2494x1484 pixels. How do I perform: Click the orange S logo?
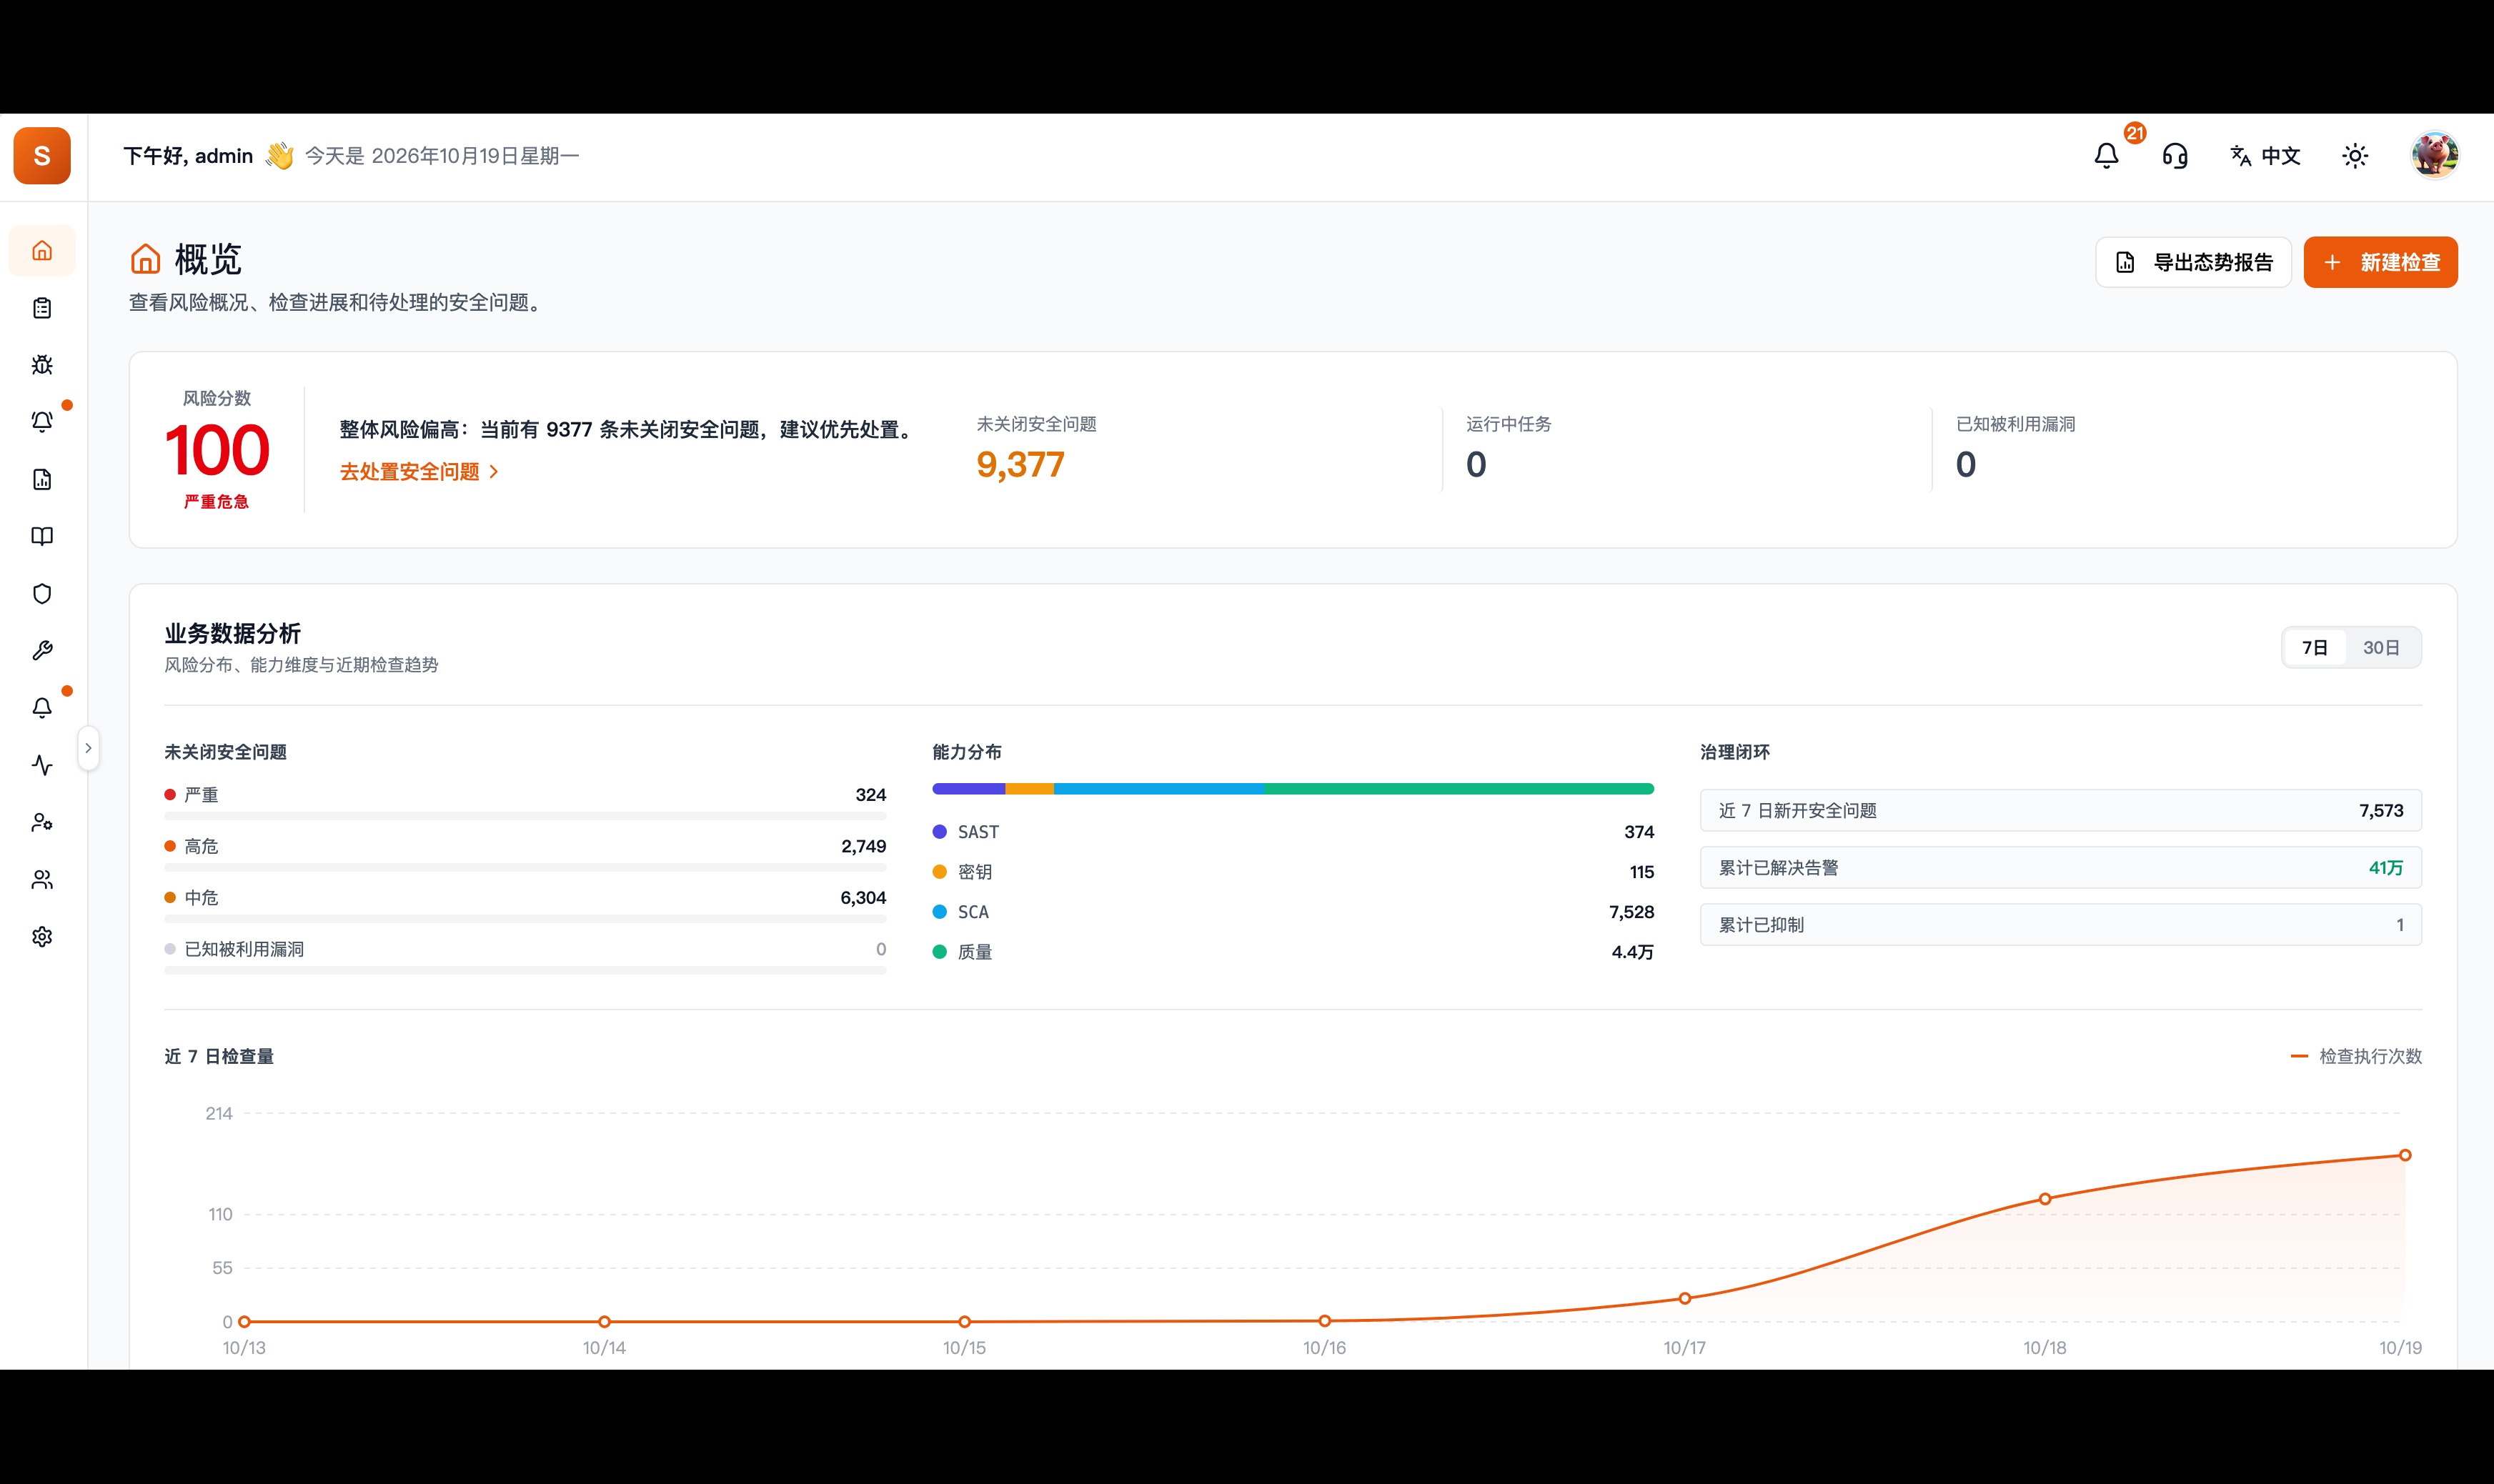(42, 156)
